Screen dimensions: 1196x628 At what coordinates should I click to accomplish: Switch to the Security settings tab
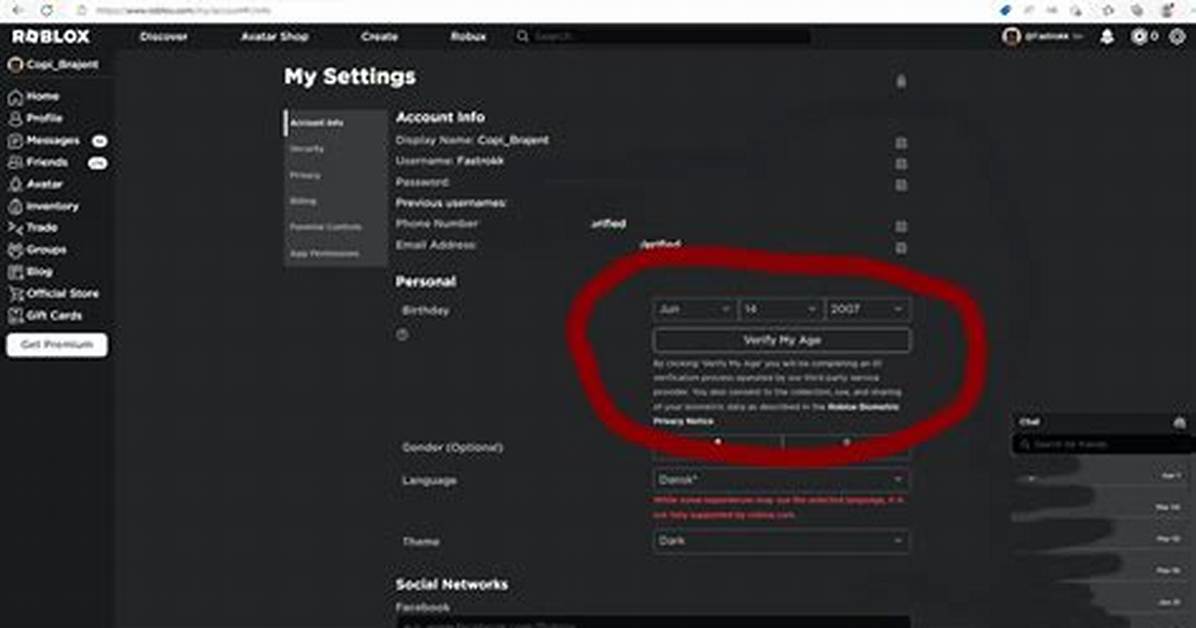coord(336,149)
